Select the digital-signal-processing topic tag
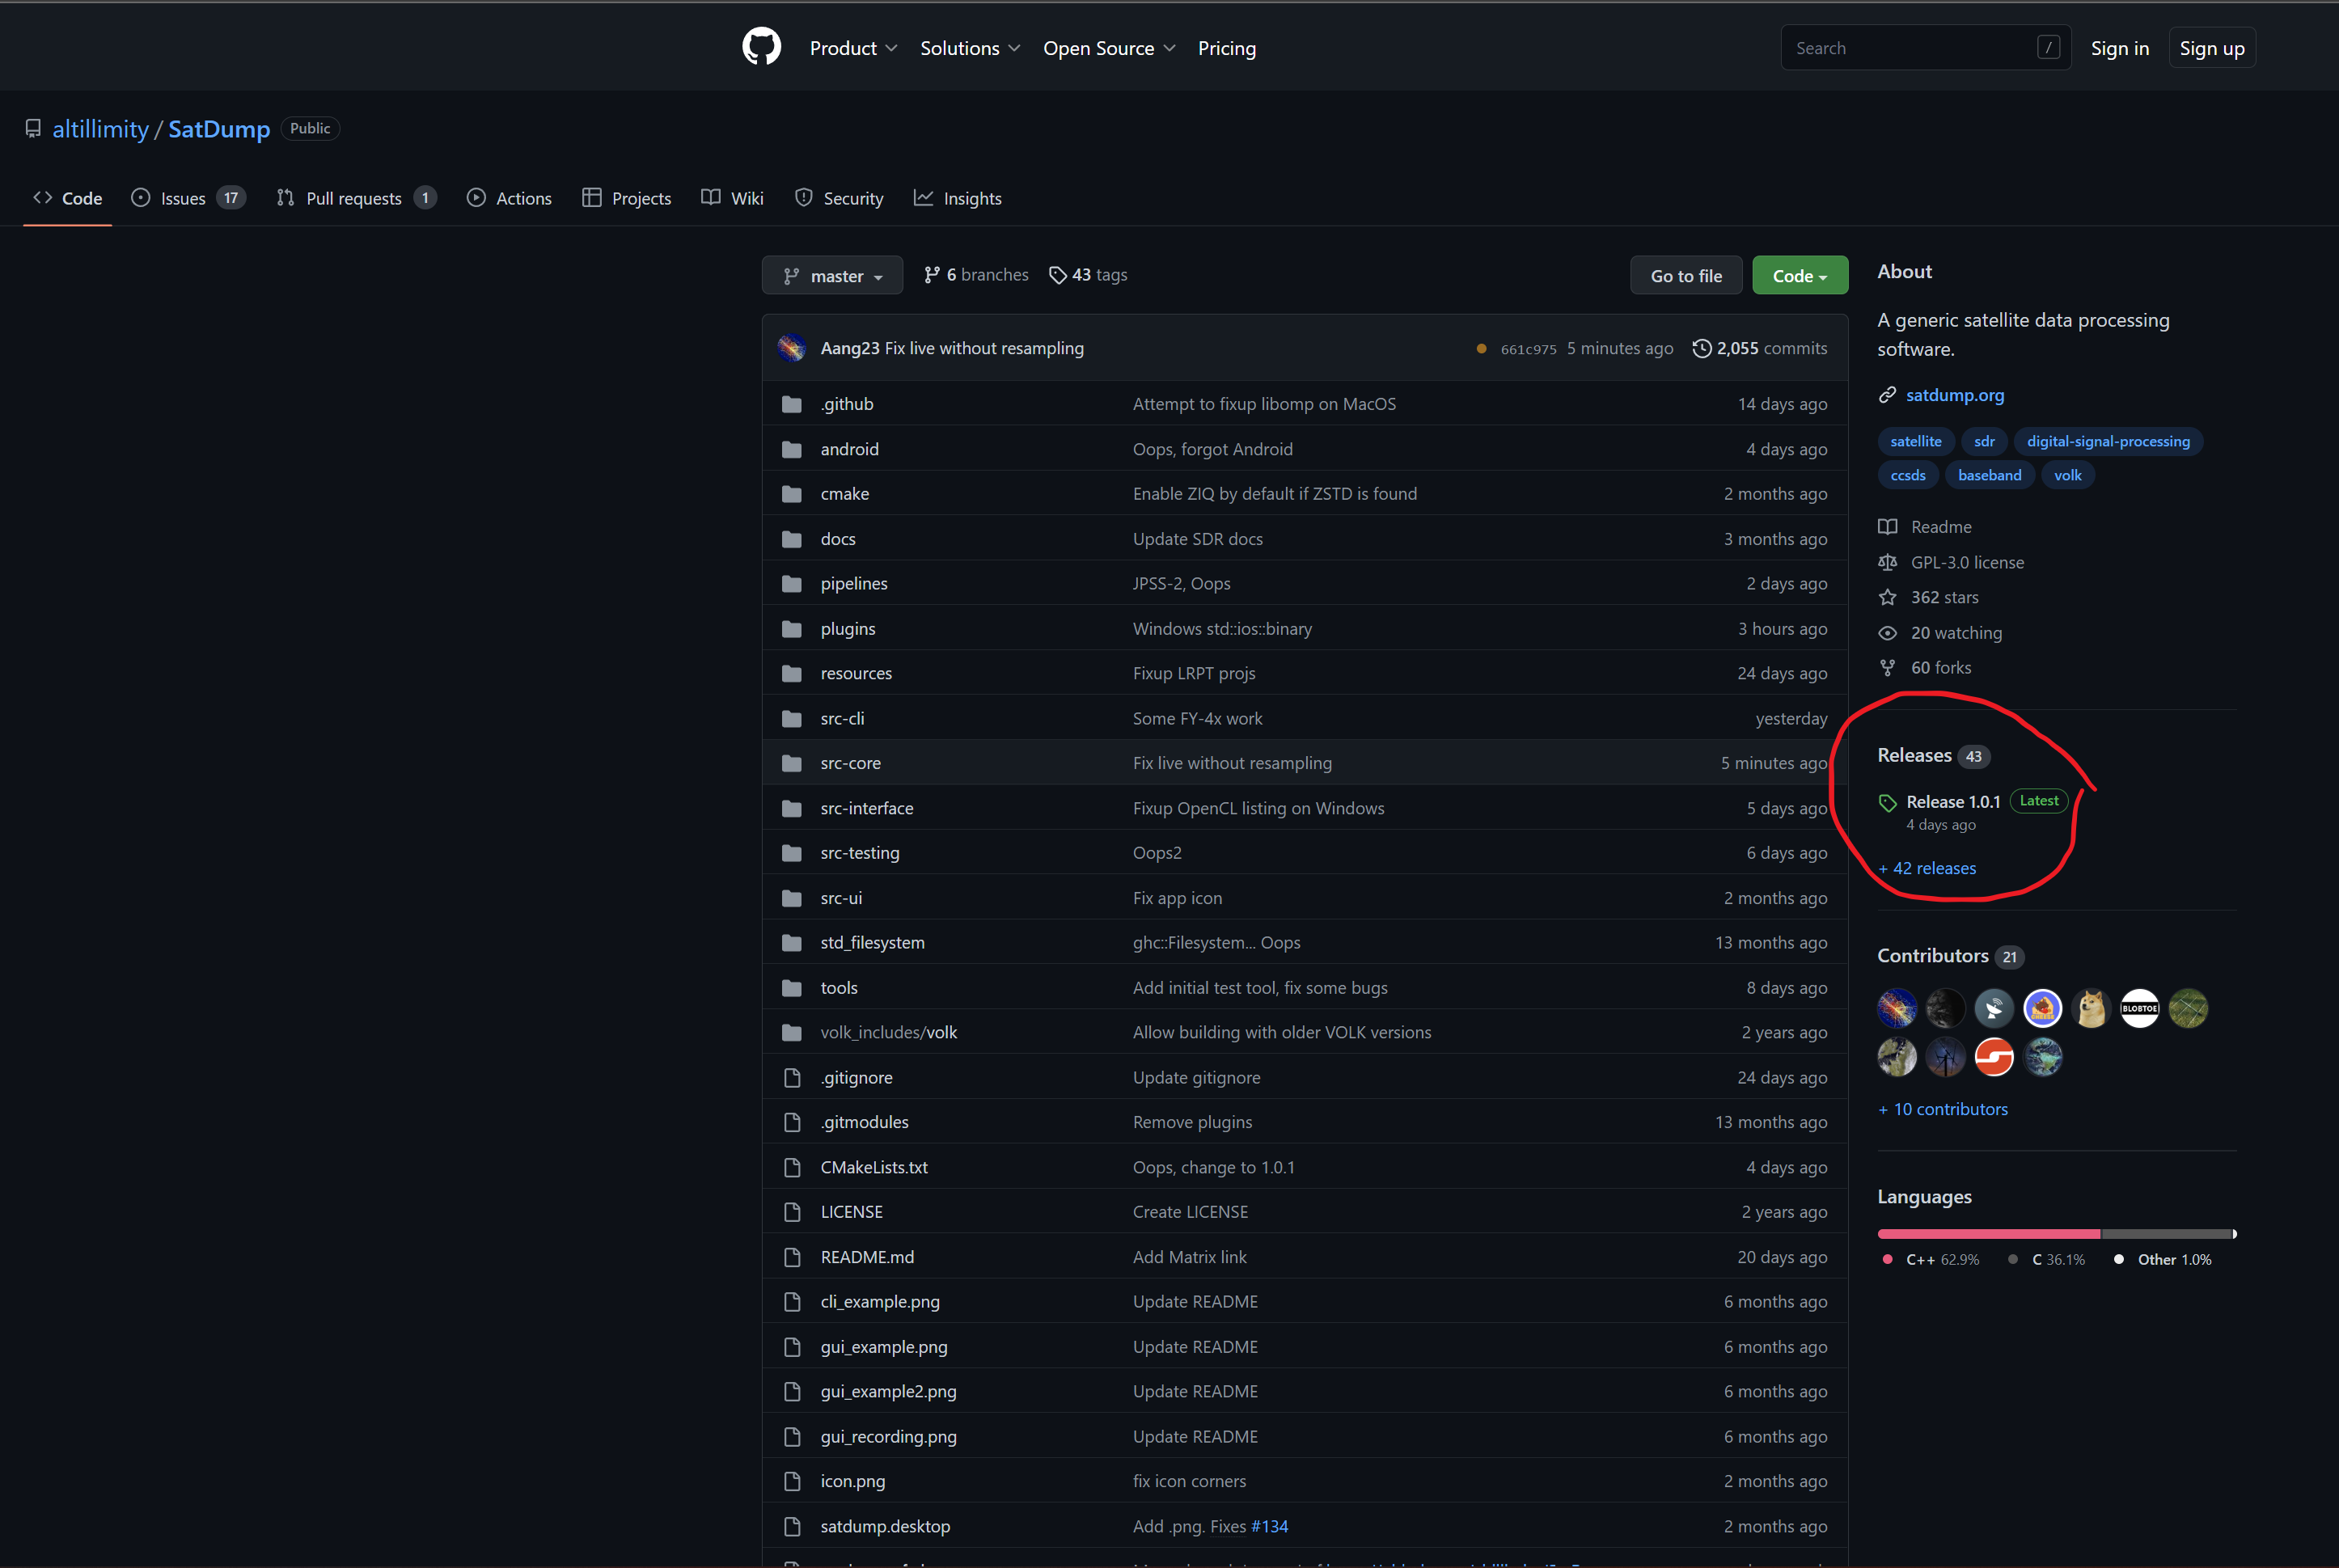The width and height of the screenshot is (2339, 1568). tap(2107, 442)
